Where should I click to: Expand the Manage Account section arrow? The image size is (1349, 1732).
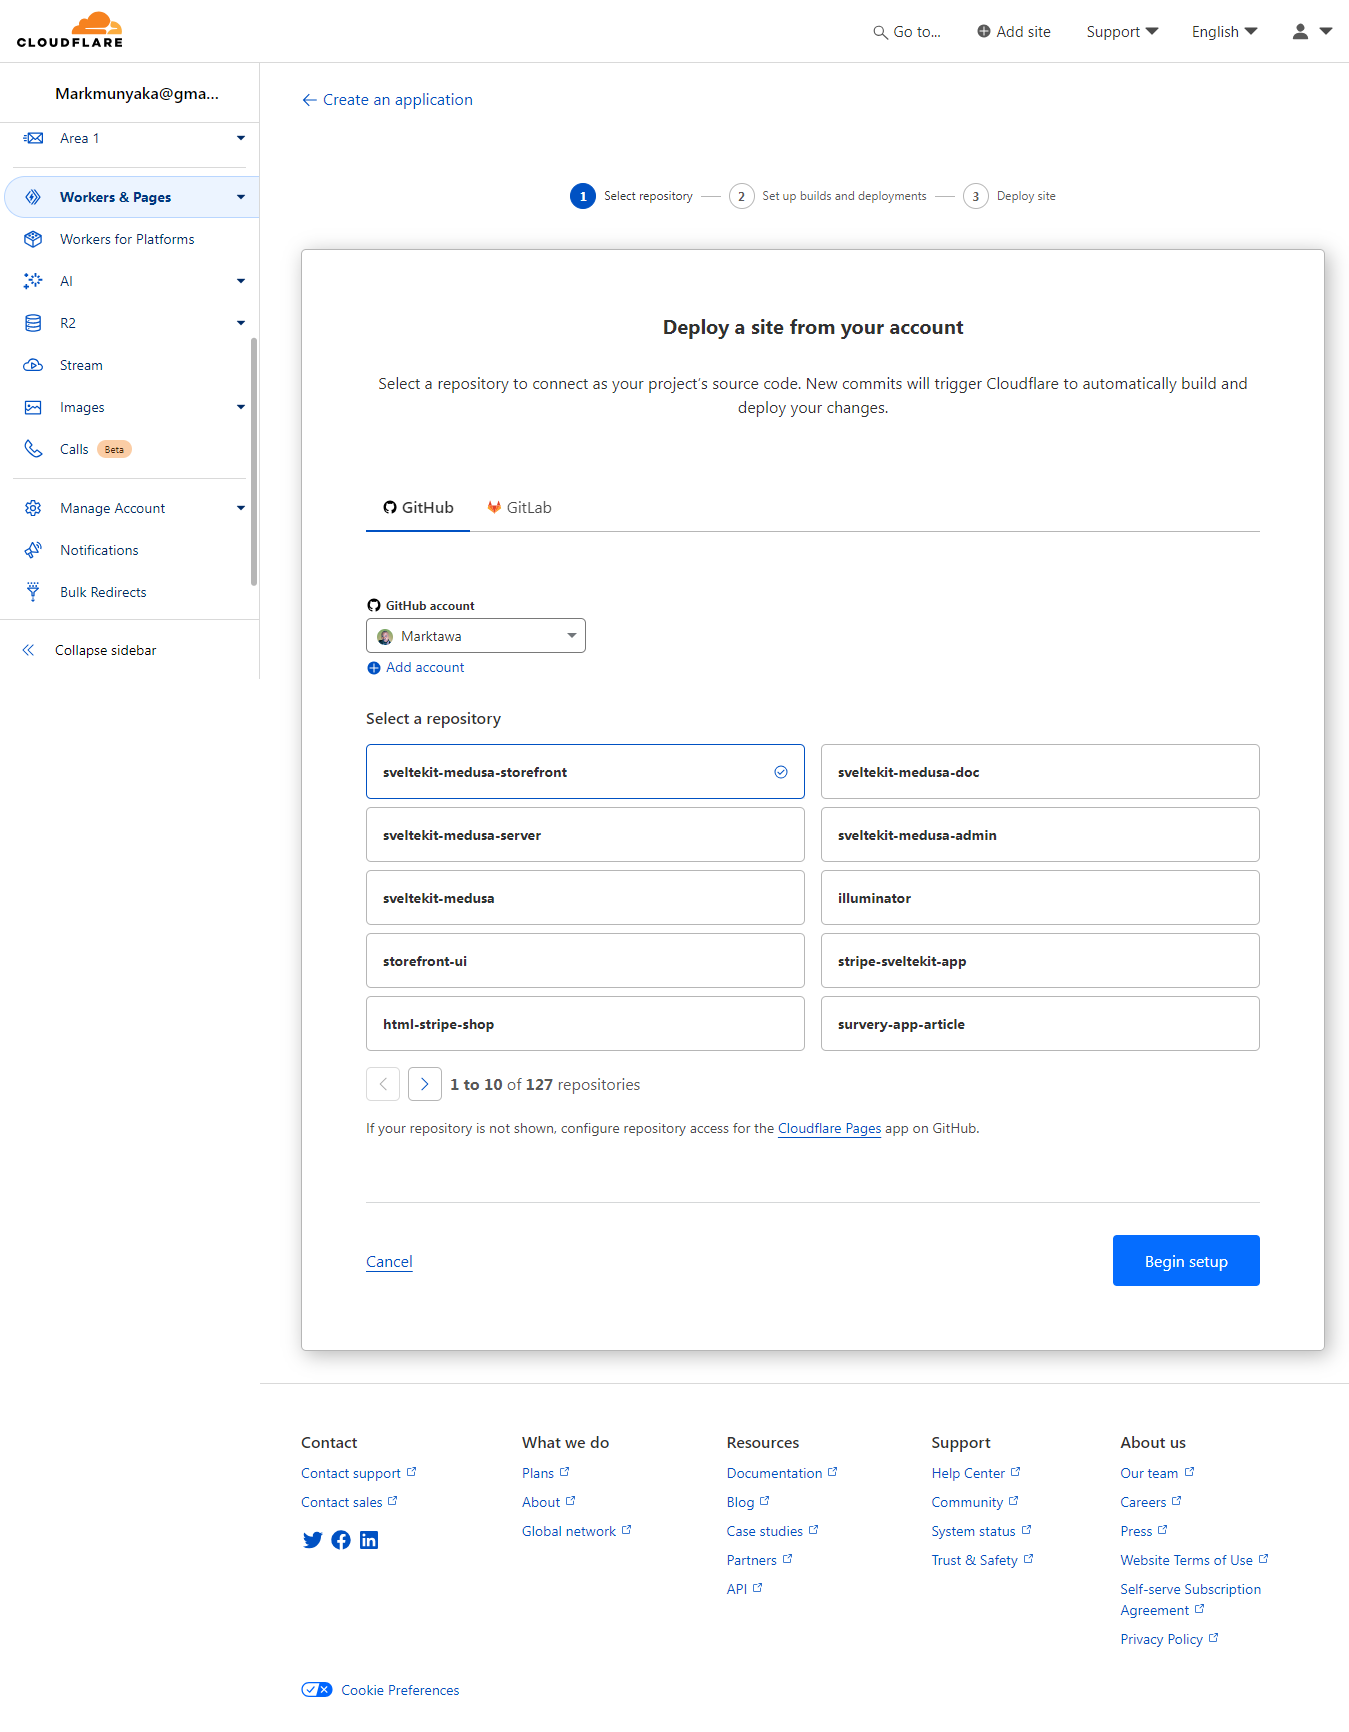pos(241,508)
